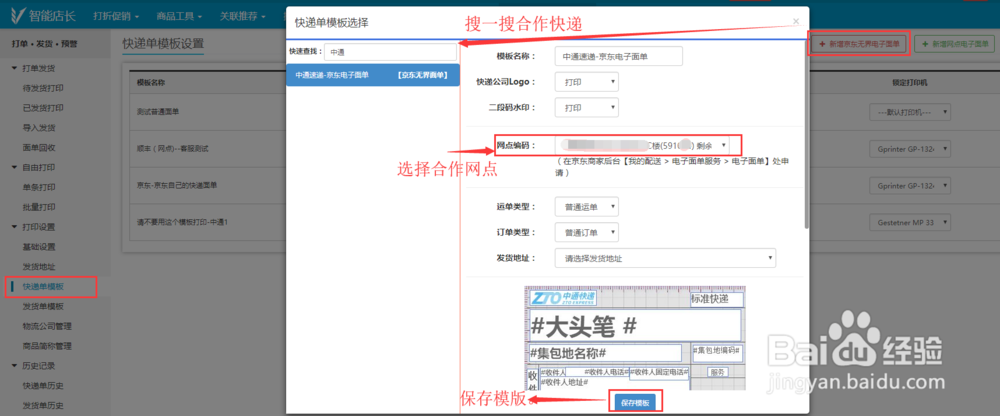Open 导入发货 in sidebar

coord(39,128)
